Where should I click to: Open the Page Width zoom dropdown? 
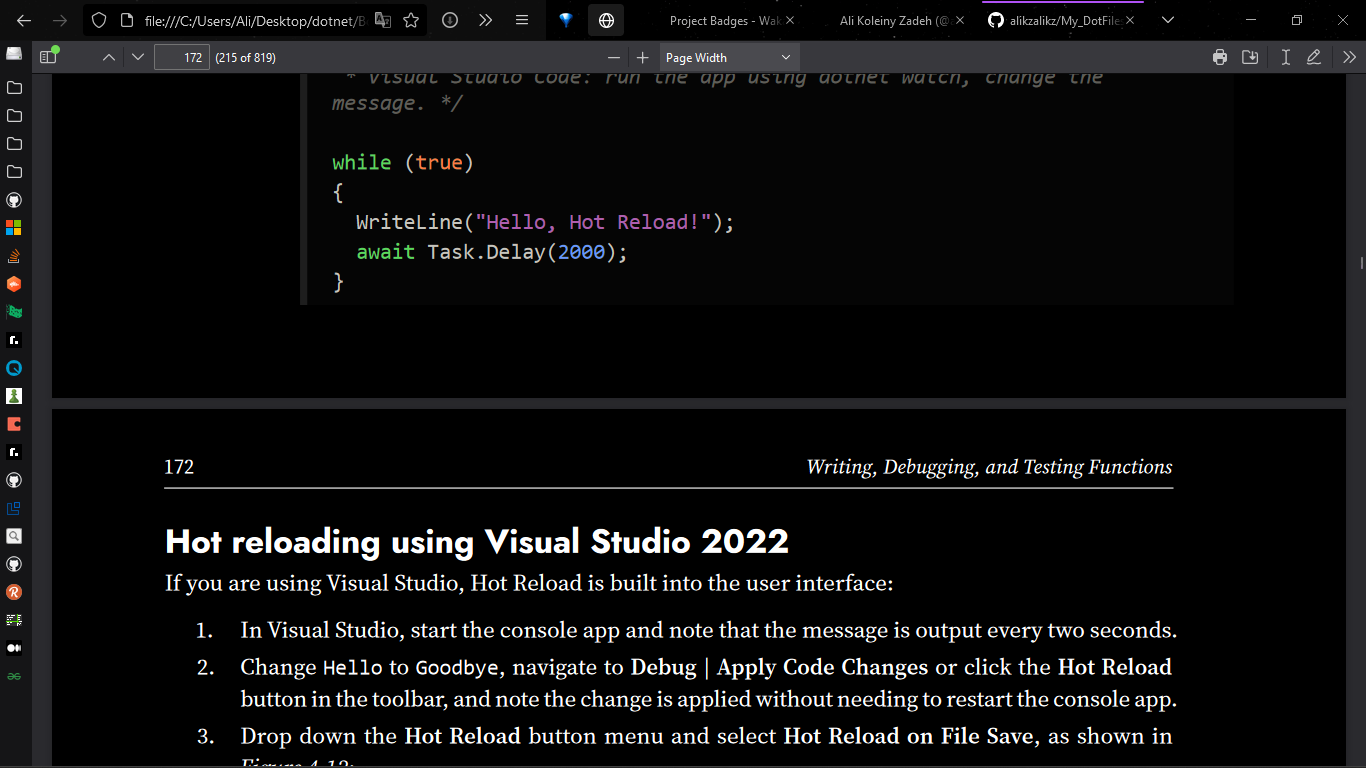729,57
